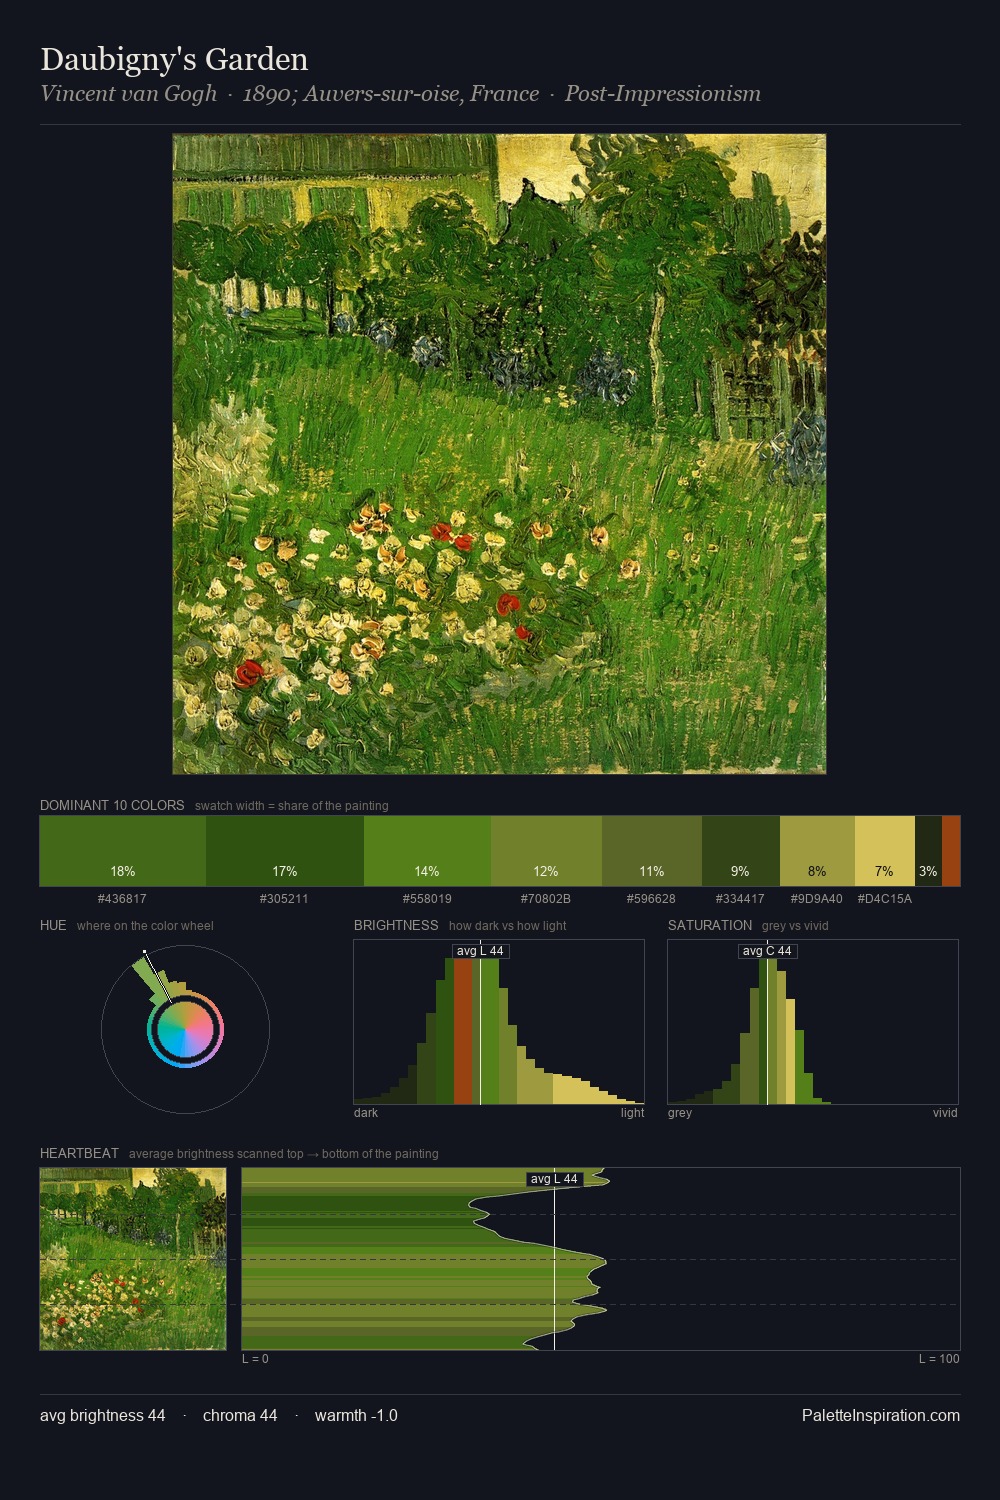Viewport: 1000px width, 1500px height.
Task: Click the "dark" axis label under Brightness
Action: pos(366,1113)
